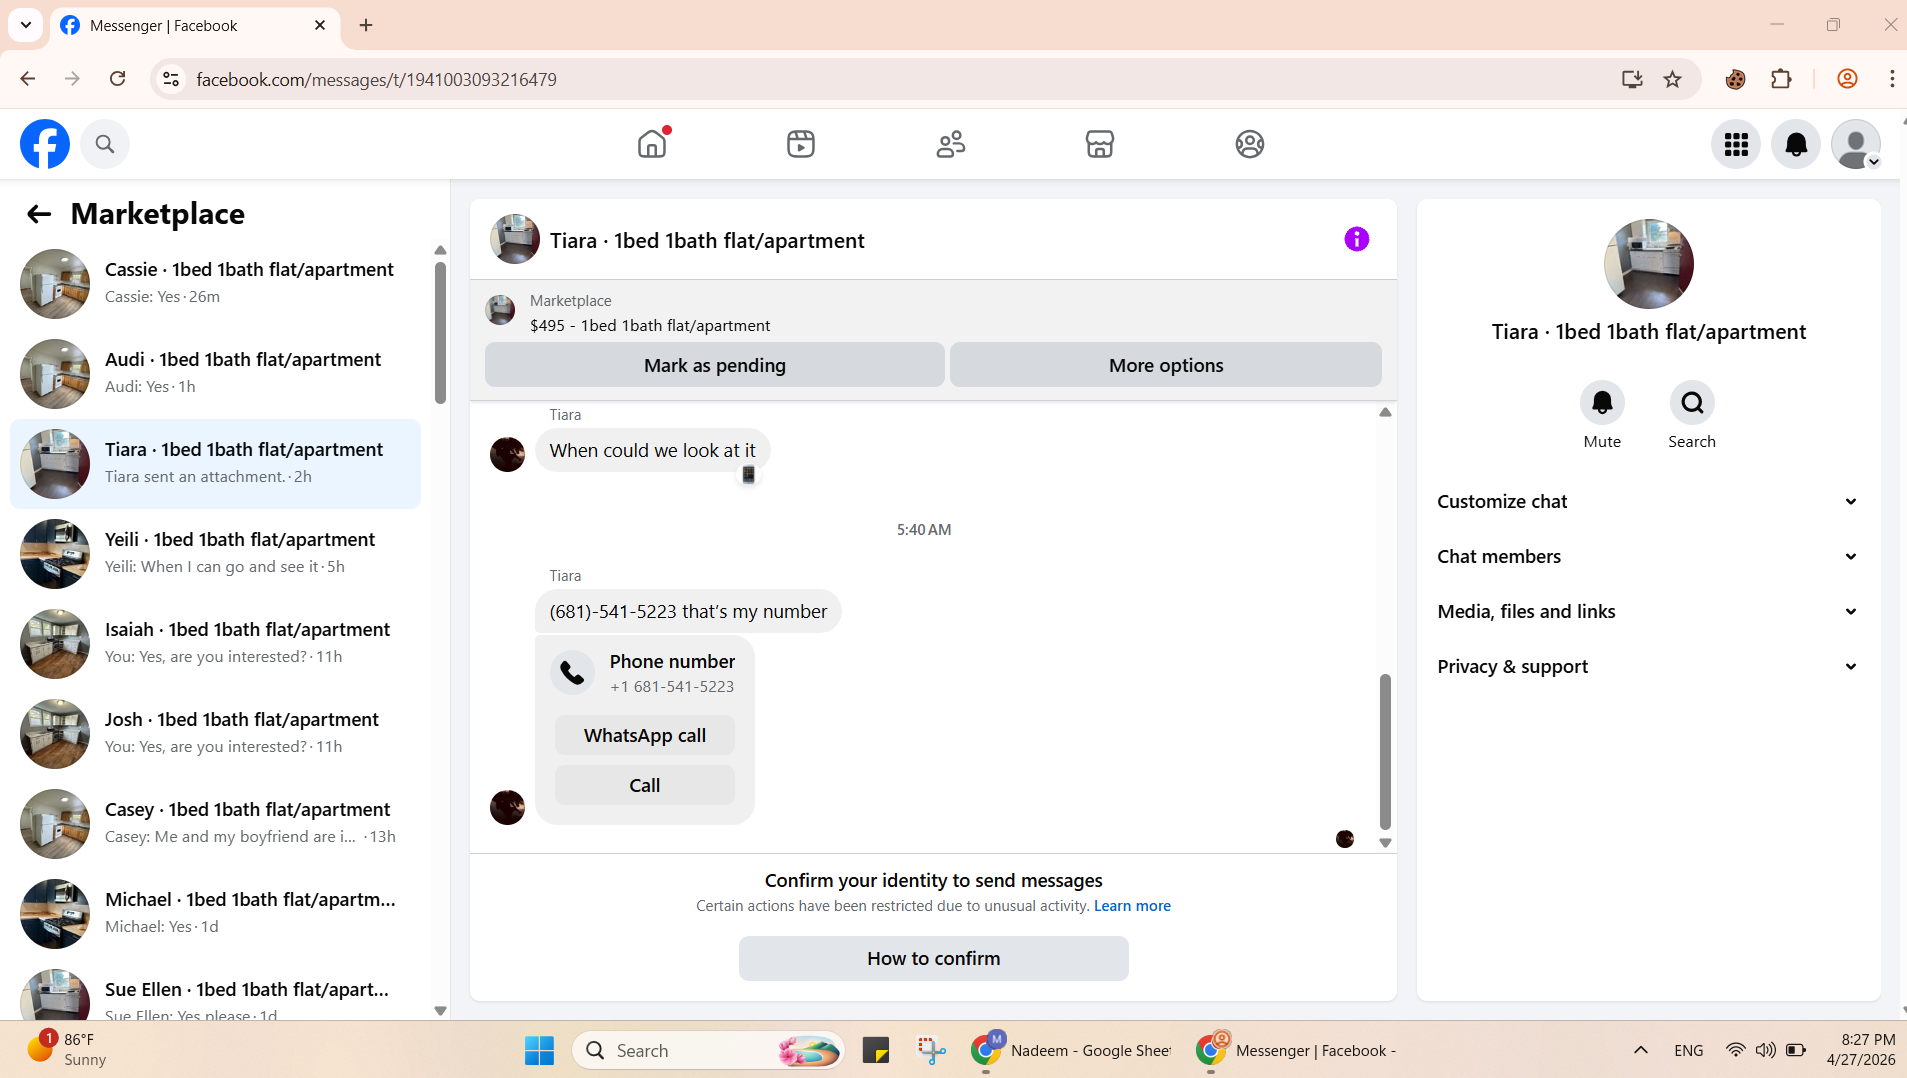
Task: Open conversation information purple icon
Action: (1357, 239)
